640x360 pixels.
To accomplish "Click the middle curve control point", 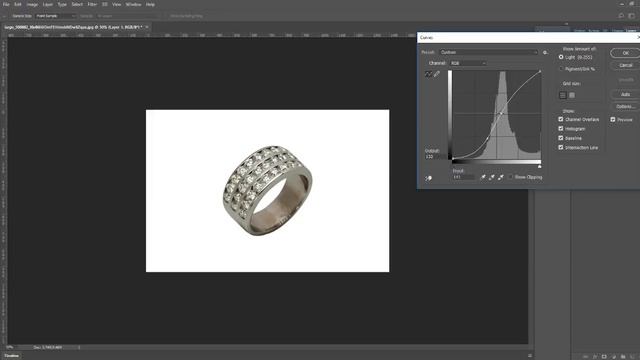I will pos(501,113).
